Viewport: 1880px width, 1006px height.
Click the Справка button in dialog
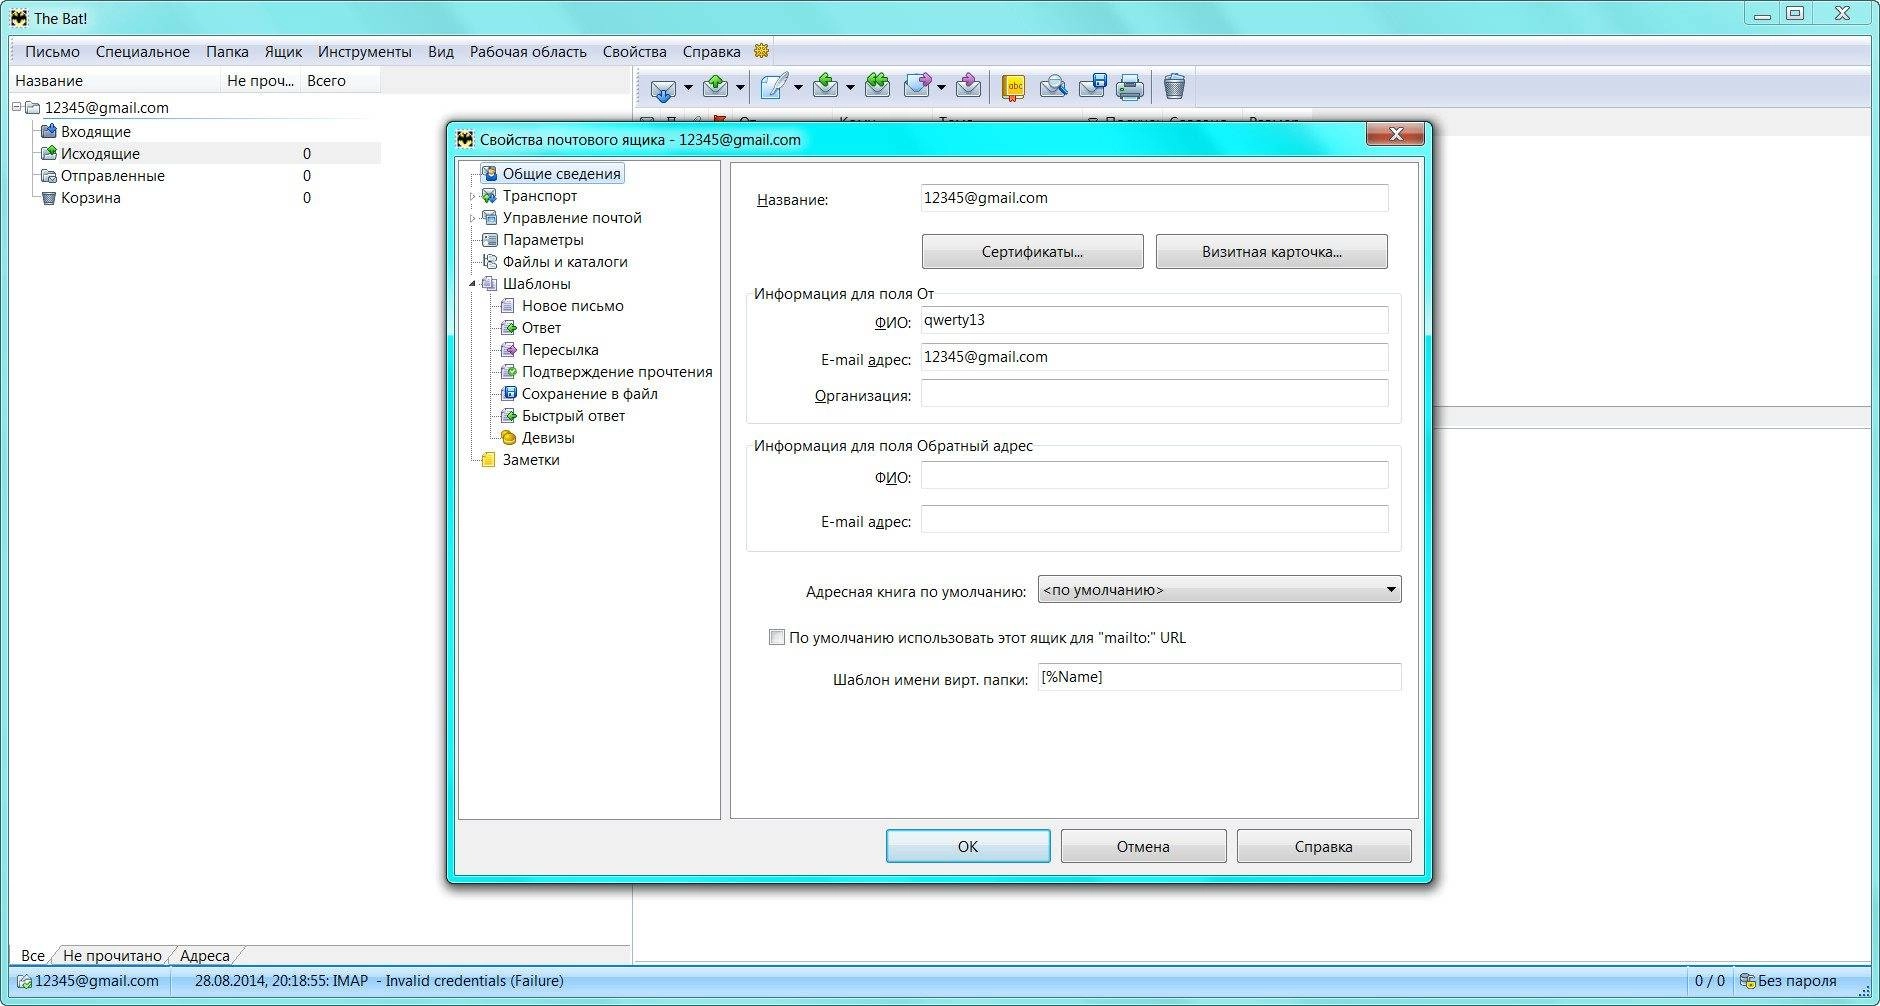(x=1323, y=846)
